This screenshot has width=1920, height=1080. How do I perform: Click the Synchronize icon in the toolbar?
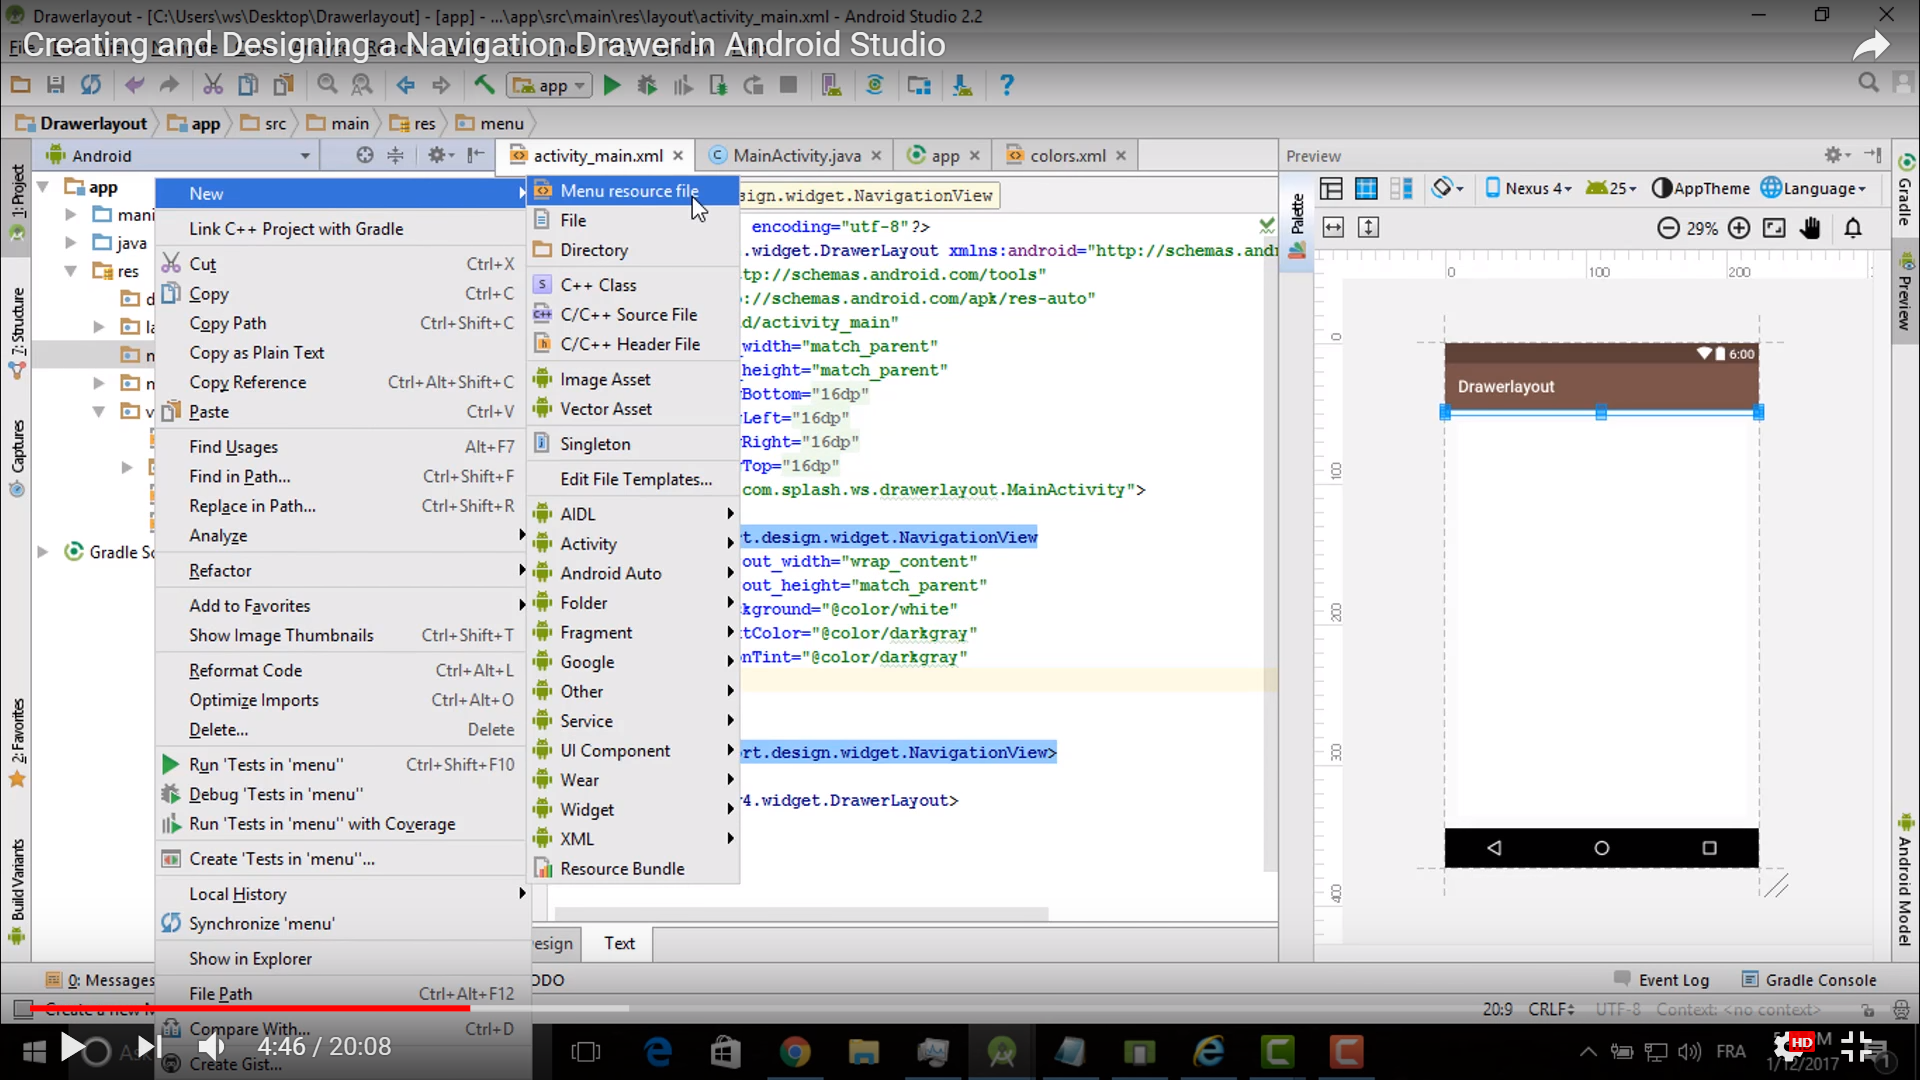[91, 86]
